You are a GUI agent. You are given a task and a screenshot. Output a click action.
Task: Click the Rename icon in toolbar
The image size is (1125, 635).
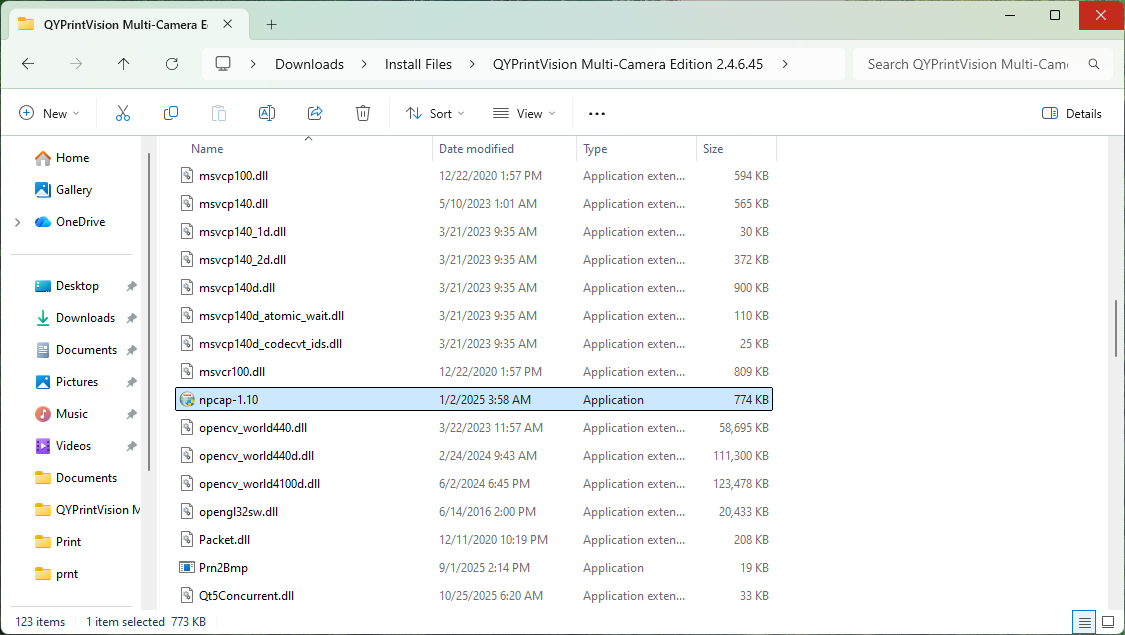coord(267,113)
